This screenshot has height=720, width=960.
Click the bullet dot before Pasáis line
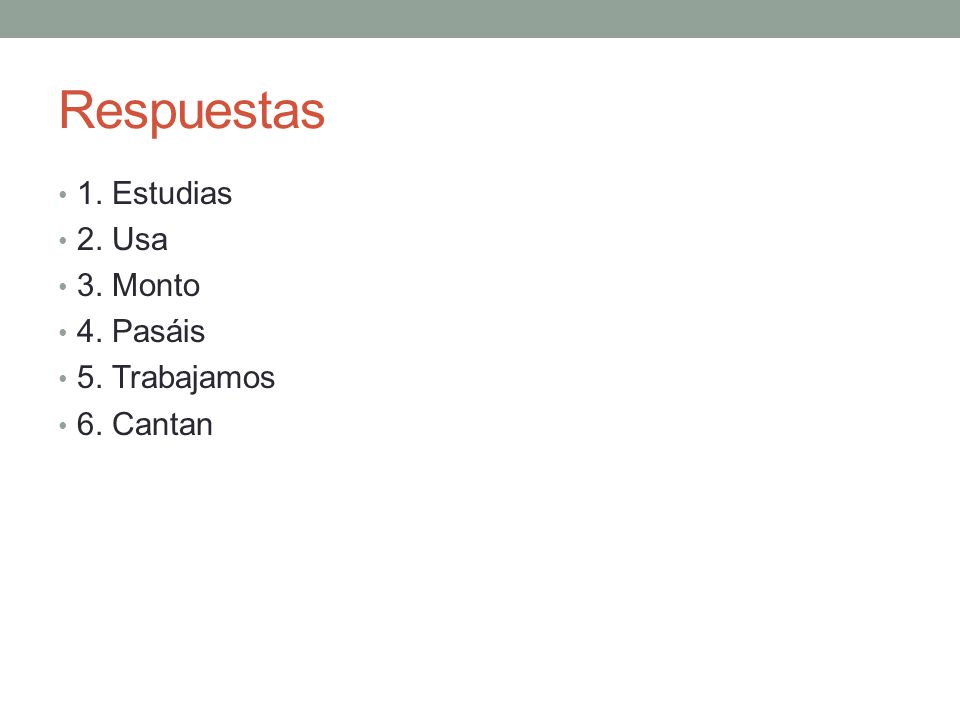(62, 333)
